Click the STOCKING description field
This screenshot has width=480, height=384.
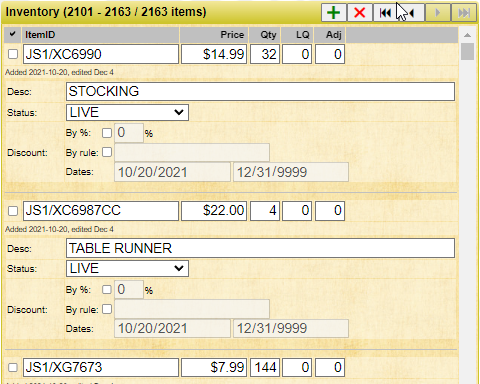coord(260,91)
